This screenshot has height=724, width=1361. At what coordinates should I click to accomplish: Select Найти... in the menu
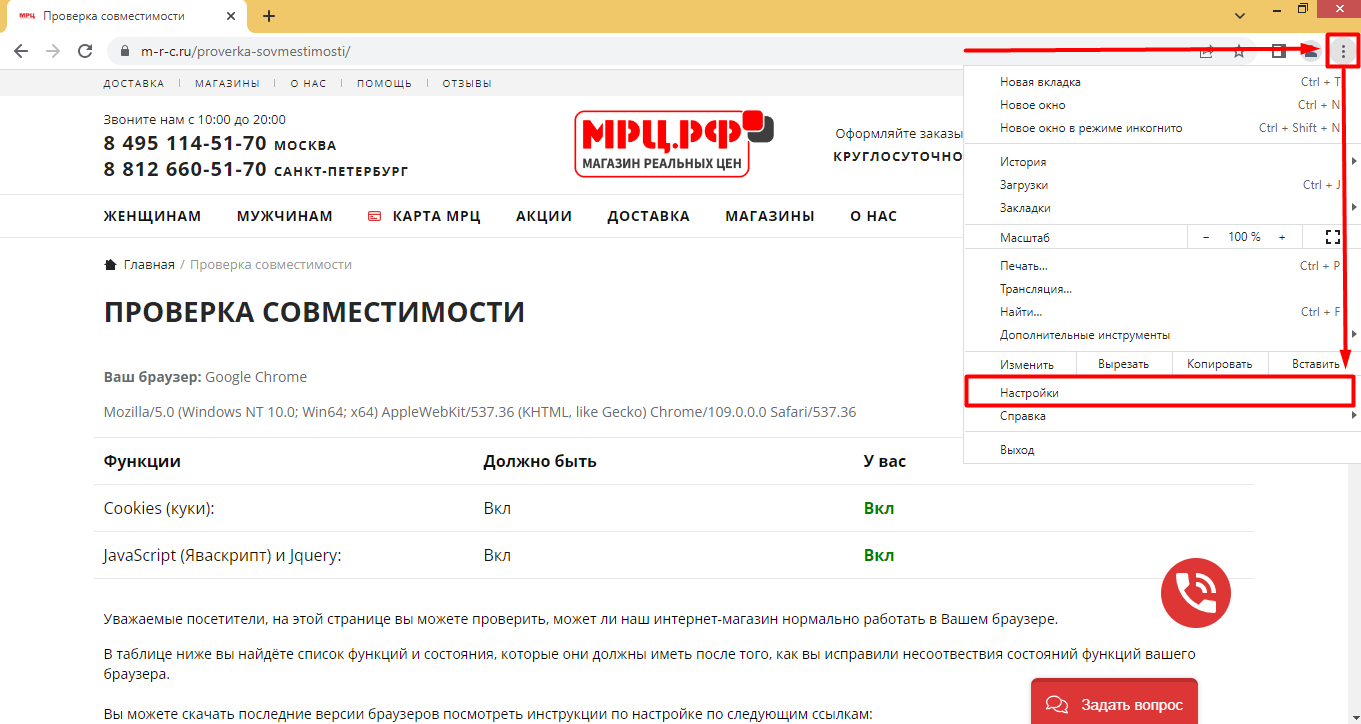pos(1162,312)
